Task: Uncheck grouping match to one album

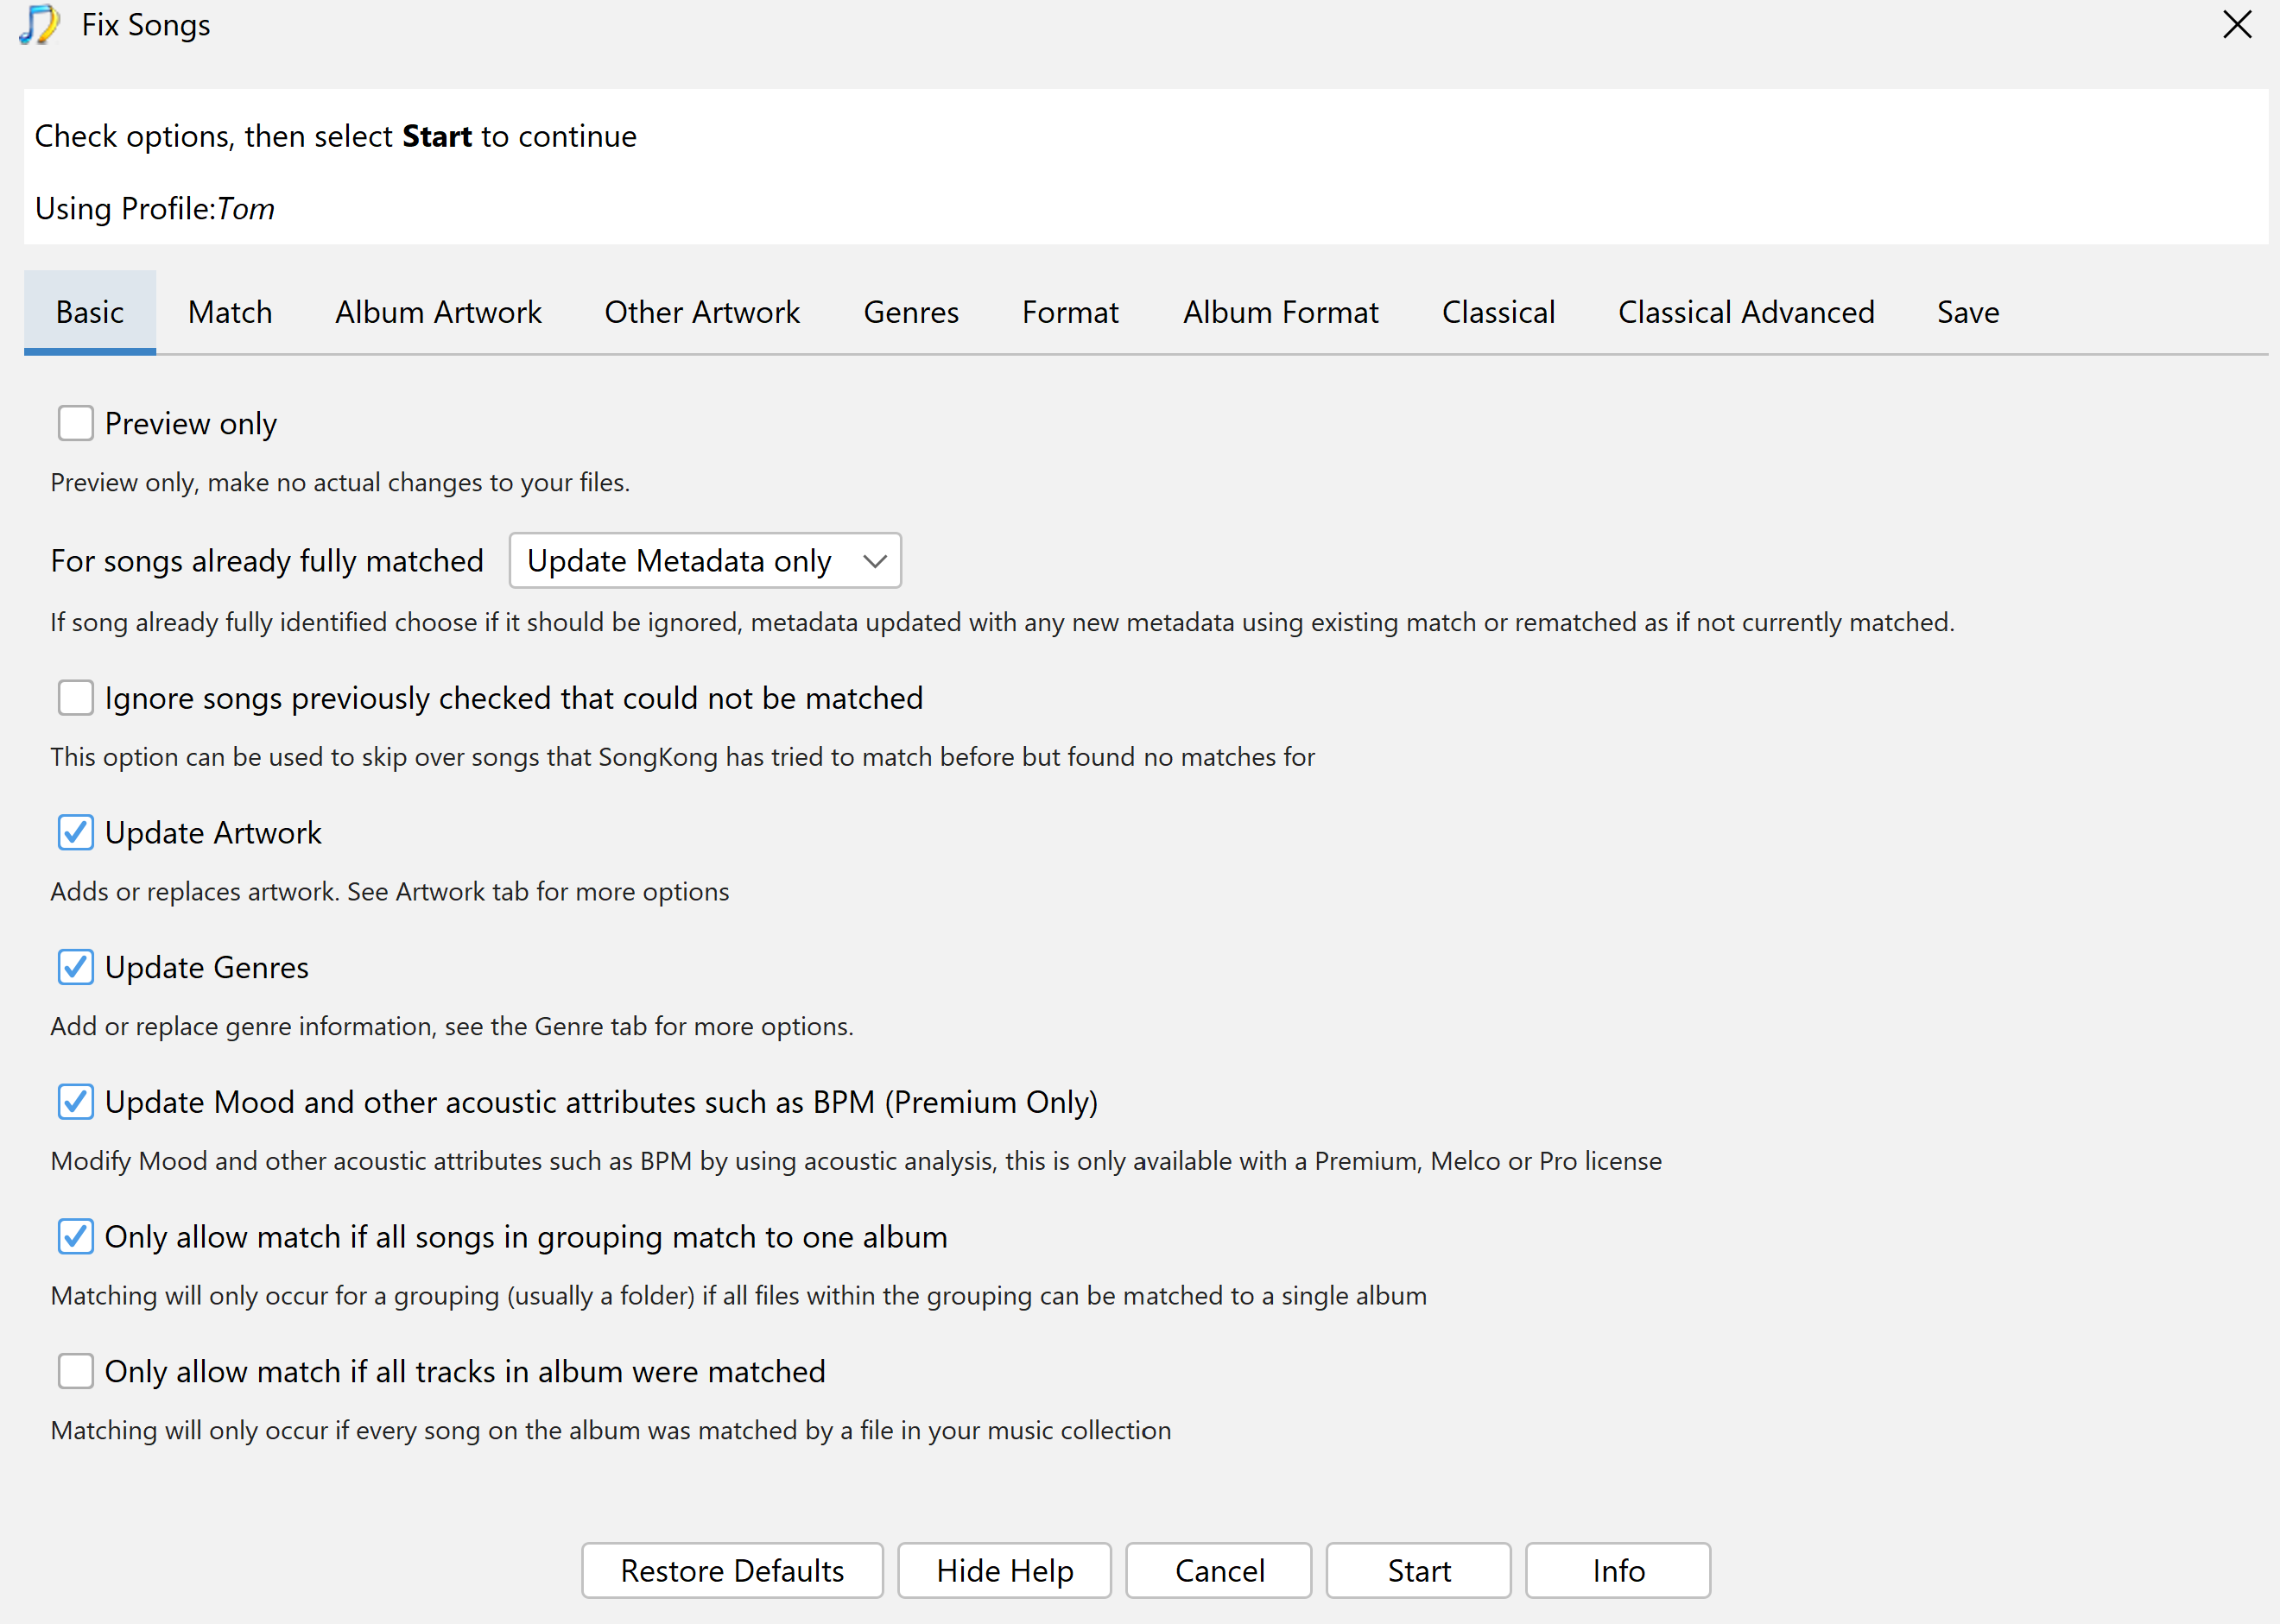Action: 76,1236
